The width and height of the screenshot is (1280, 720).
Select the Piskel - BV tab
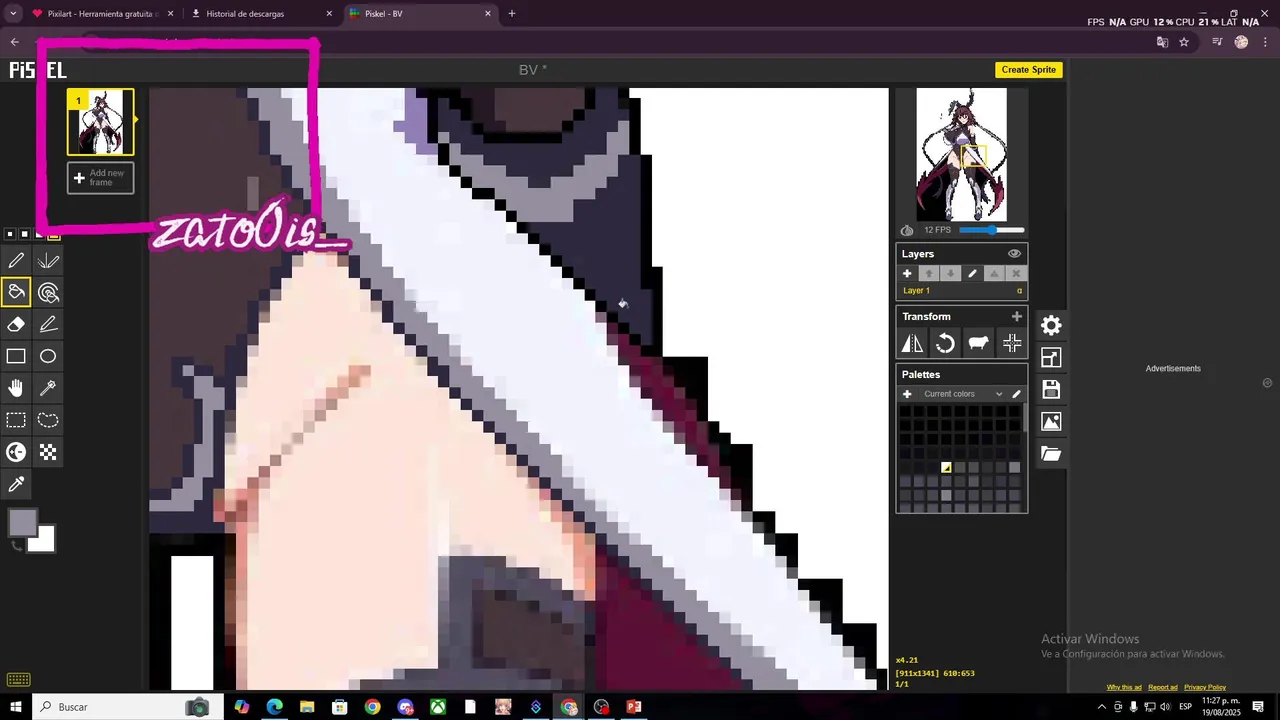[420, 14]
